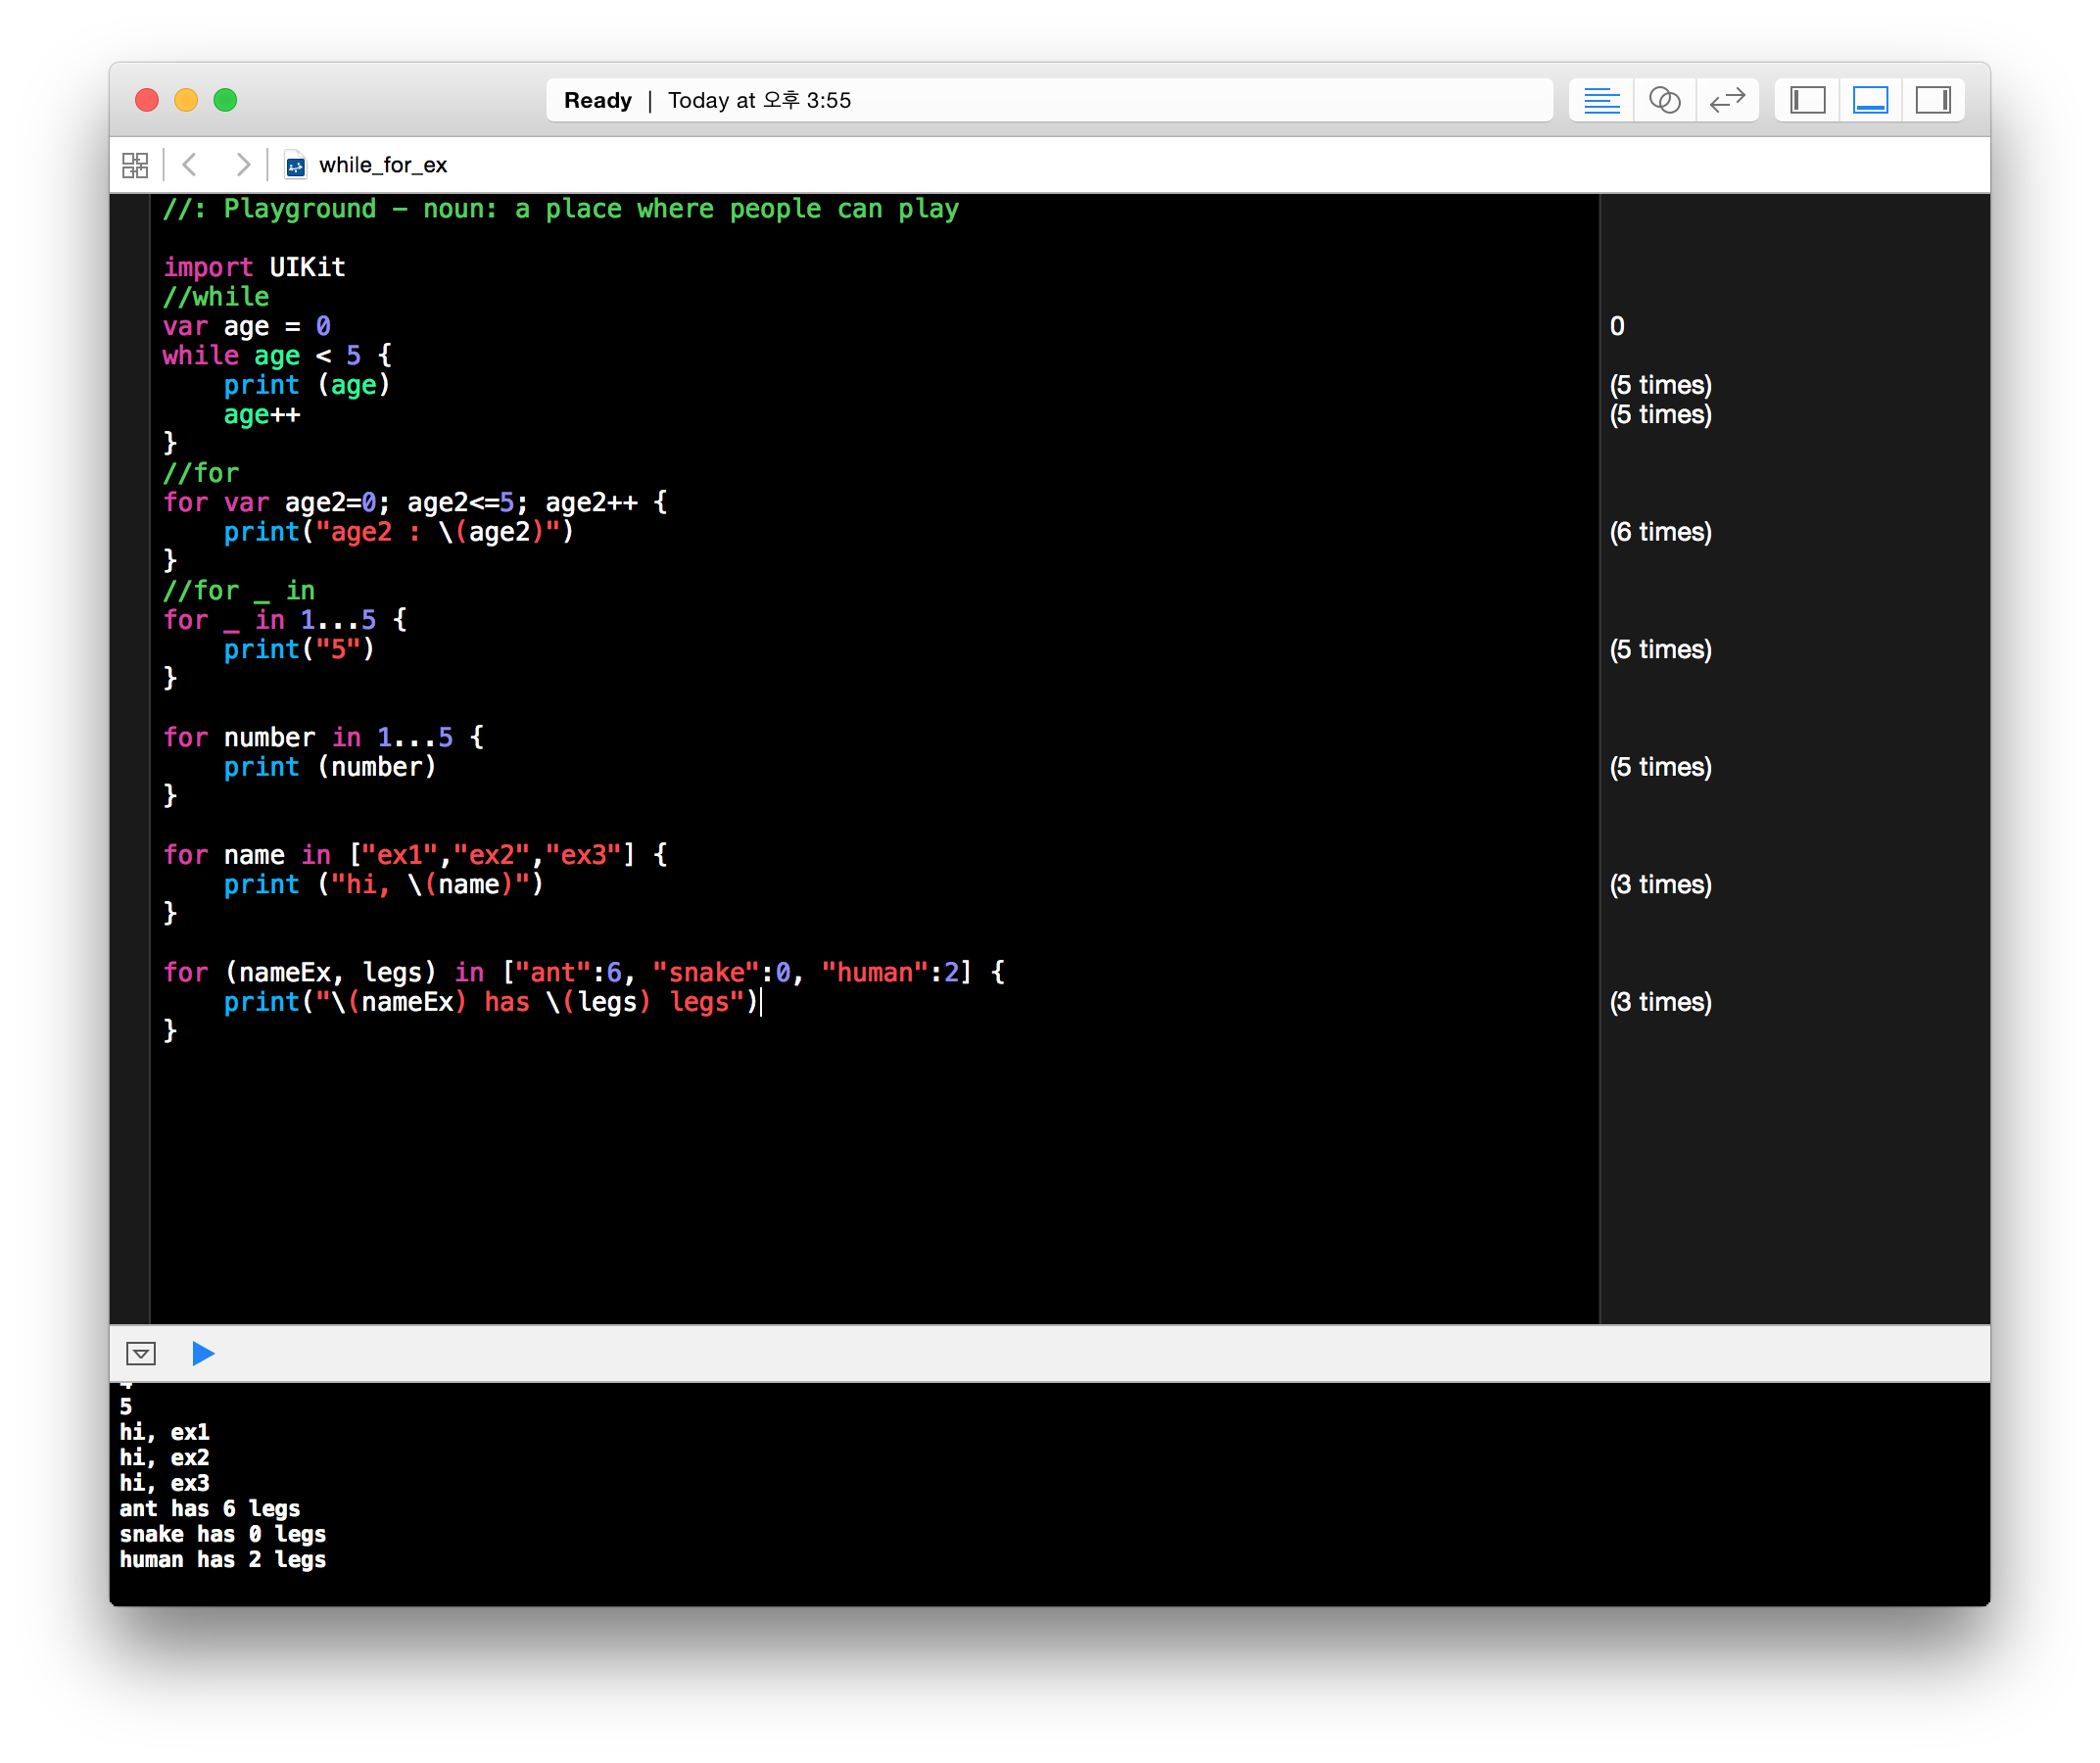
Task: Select the 0 result value in sidebar
Action: click(1617, 326)
